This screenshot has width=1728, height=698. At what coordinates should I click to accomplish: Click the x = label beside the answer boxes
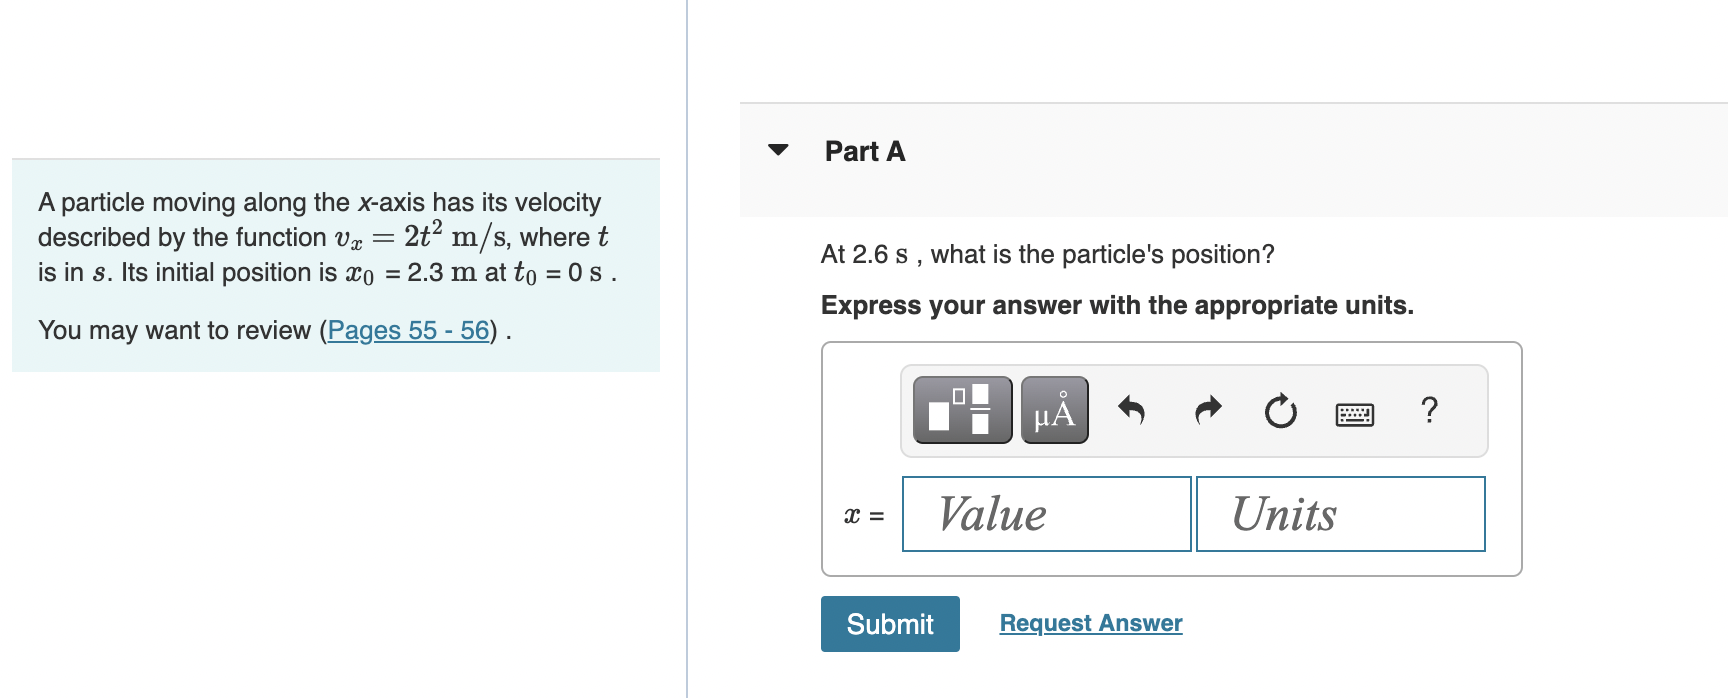(x=862, y=514)
